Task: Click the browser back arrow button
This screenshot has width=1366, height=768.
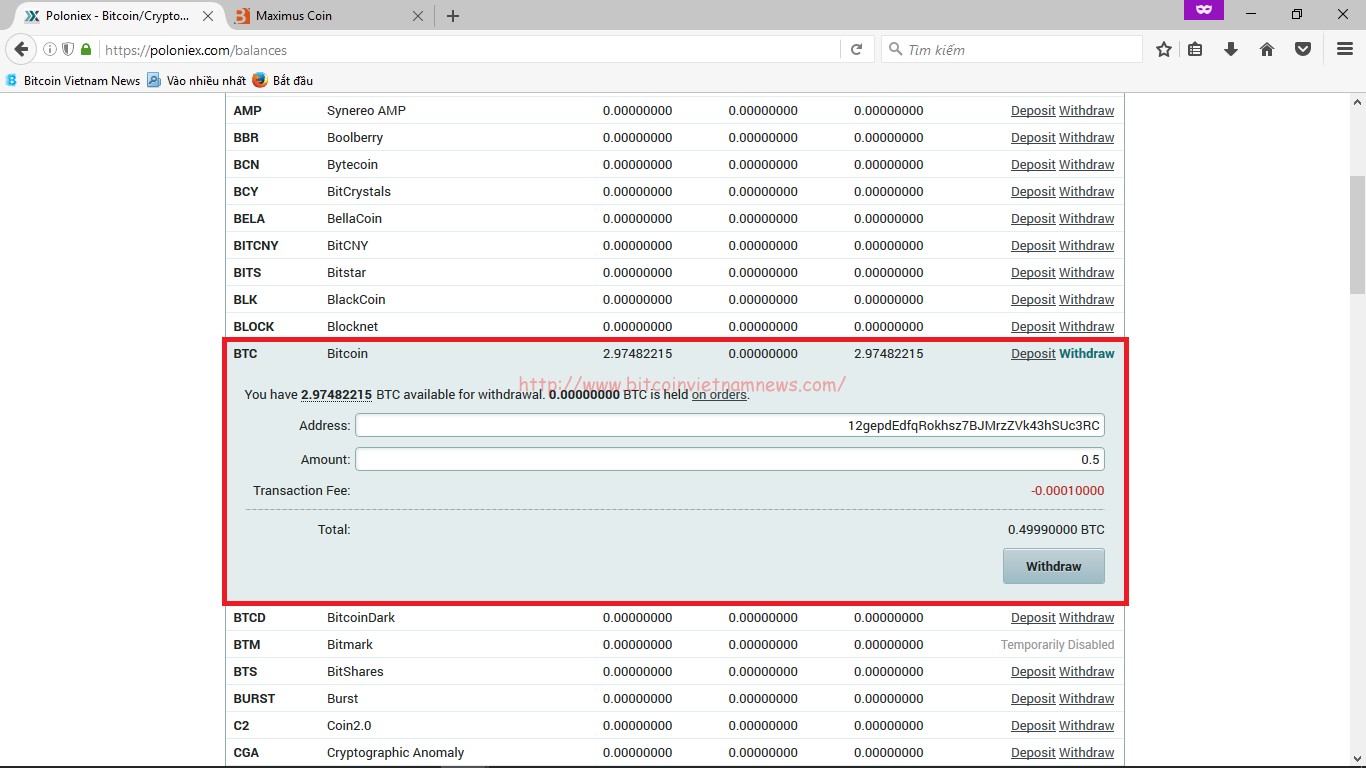Action: click(x=21, y=49)
